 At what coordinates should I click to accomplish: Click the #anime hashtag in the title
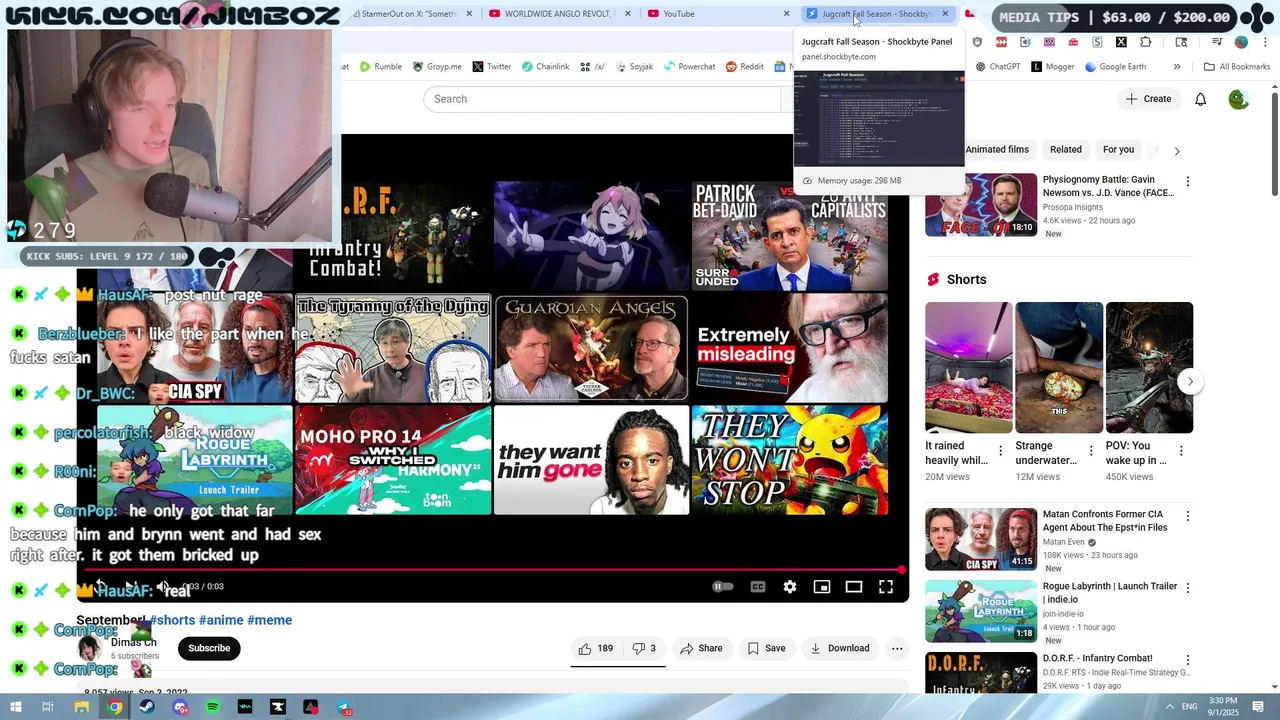pos(220,620)
